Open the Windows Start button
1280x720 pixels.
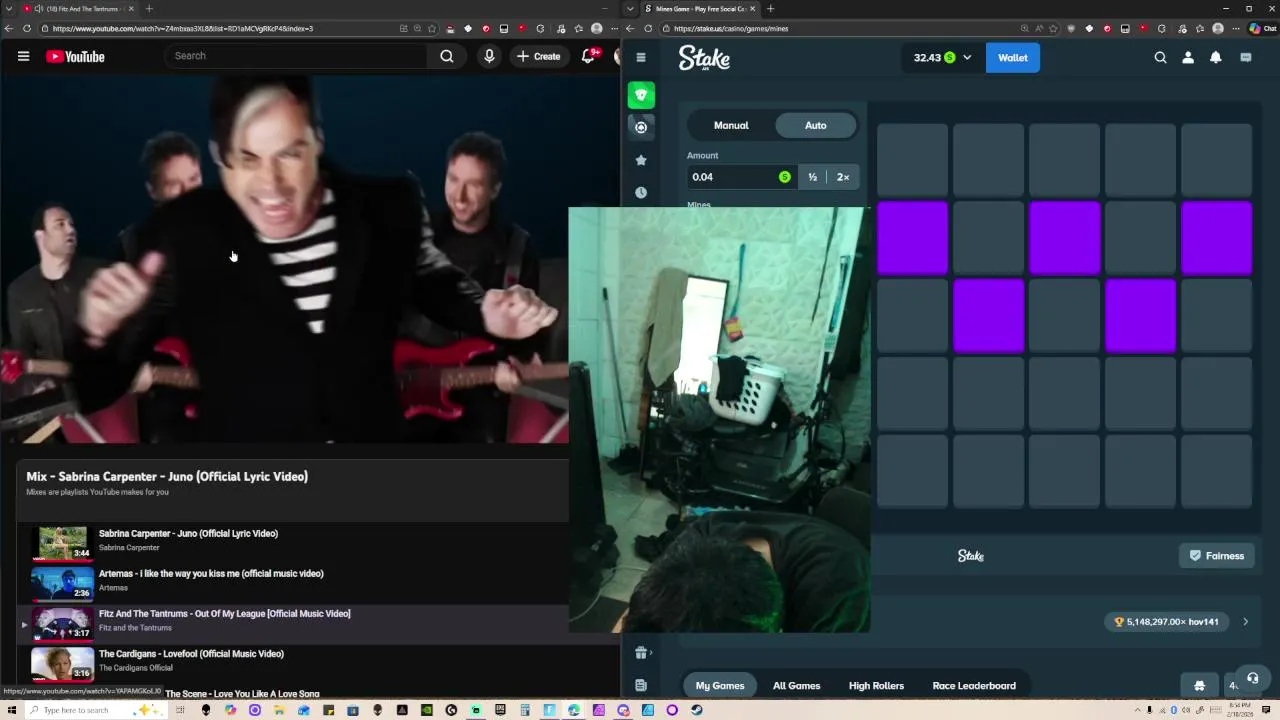point(11,710)
